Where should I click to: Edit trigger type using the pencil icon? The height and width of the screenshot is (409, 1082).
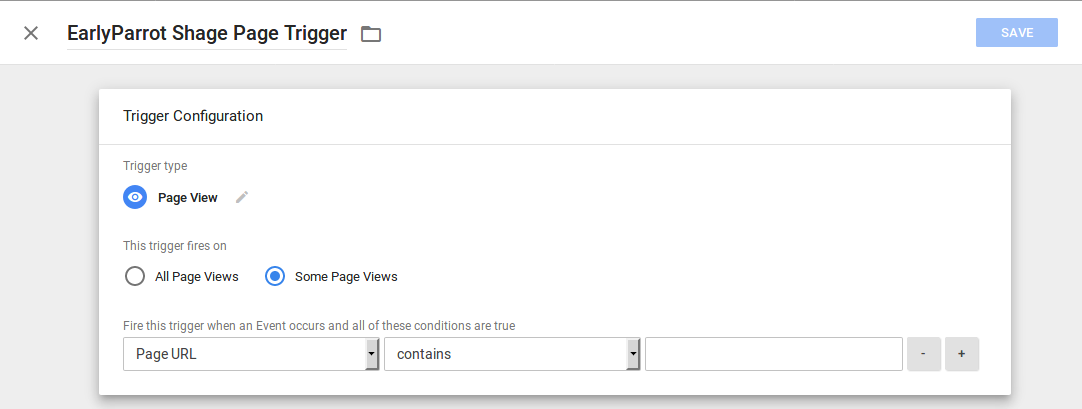[242, 197]
